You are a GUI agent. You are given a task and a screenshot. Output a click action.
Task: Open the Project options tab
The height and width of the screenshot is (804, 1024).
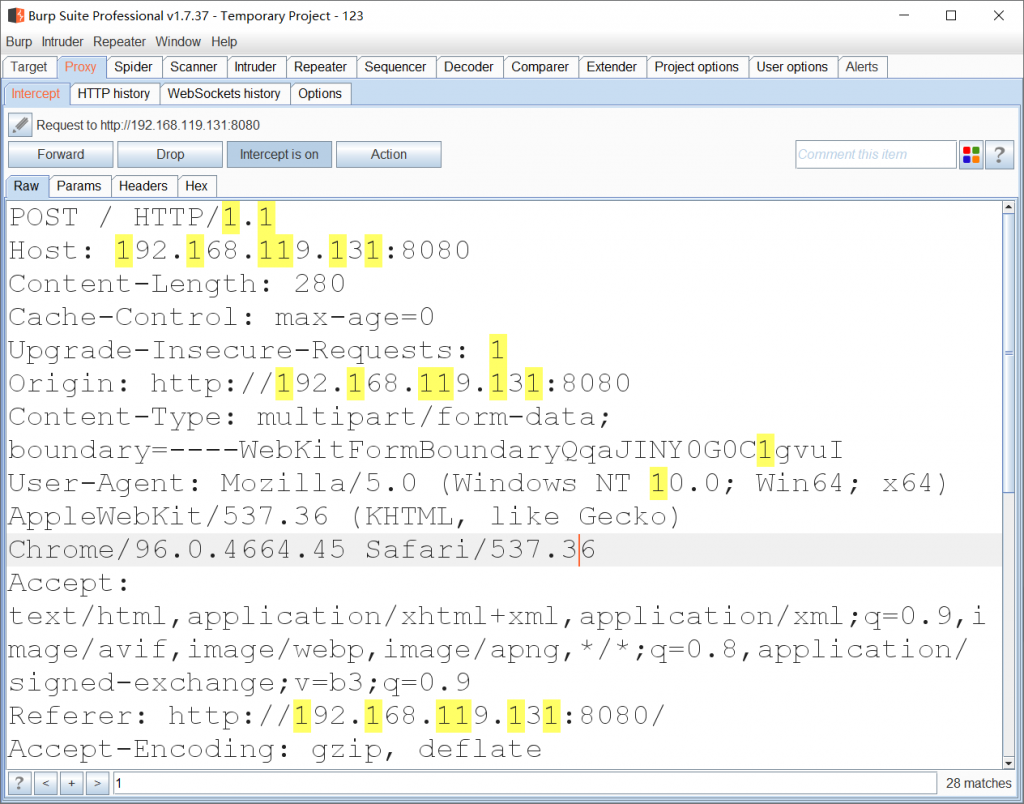(696, 67)
